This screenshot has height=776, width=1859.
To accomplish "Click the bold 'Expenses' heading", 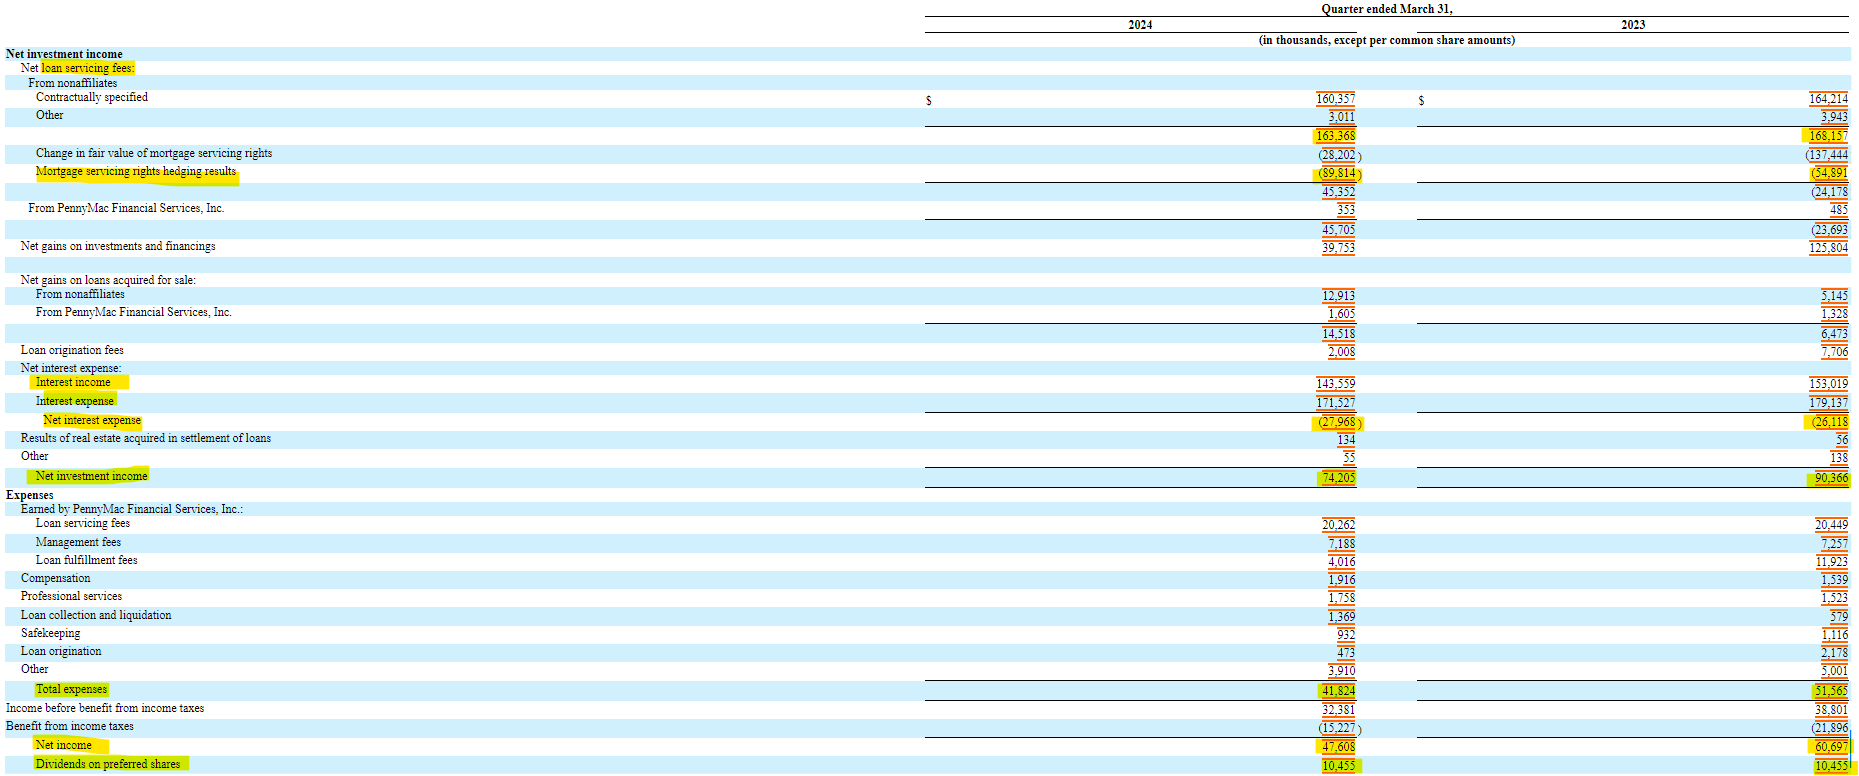I will (30, 495).
